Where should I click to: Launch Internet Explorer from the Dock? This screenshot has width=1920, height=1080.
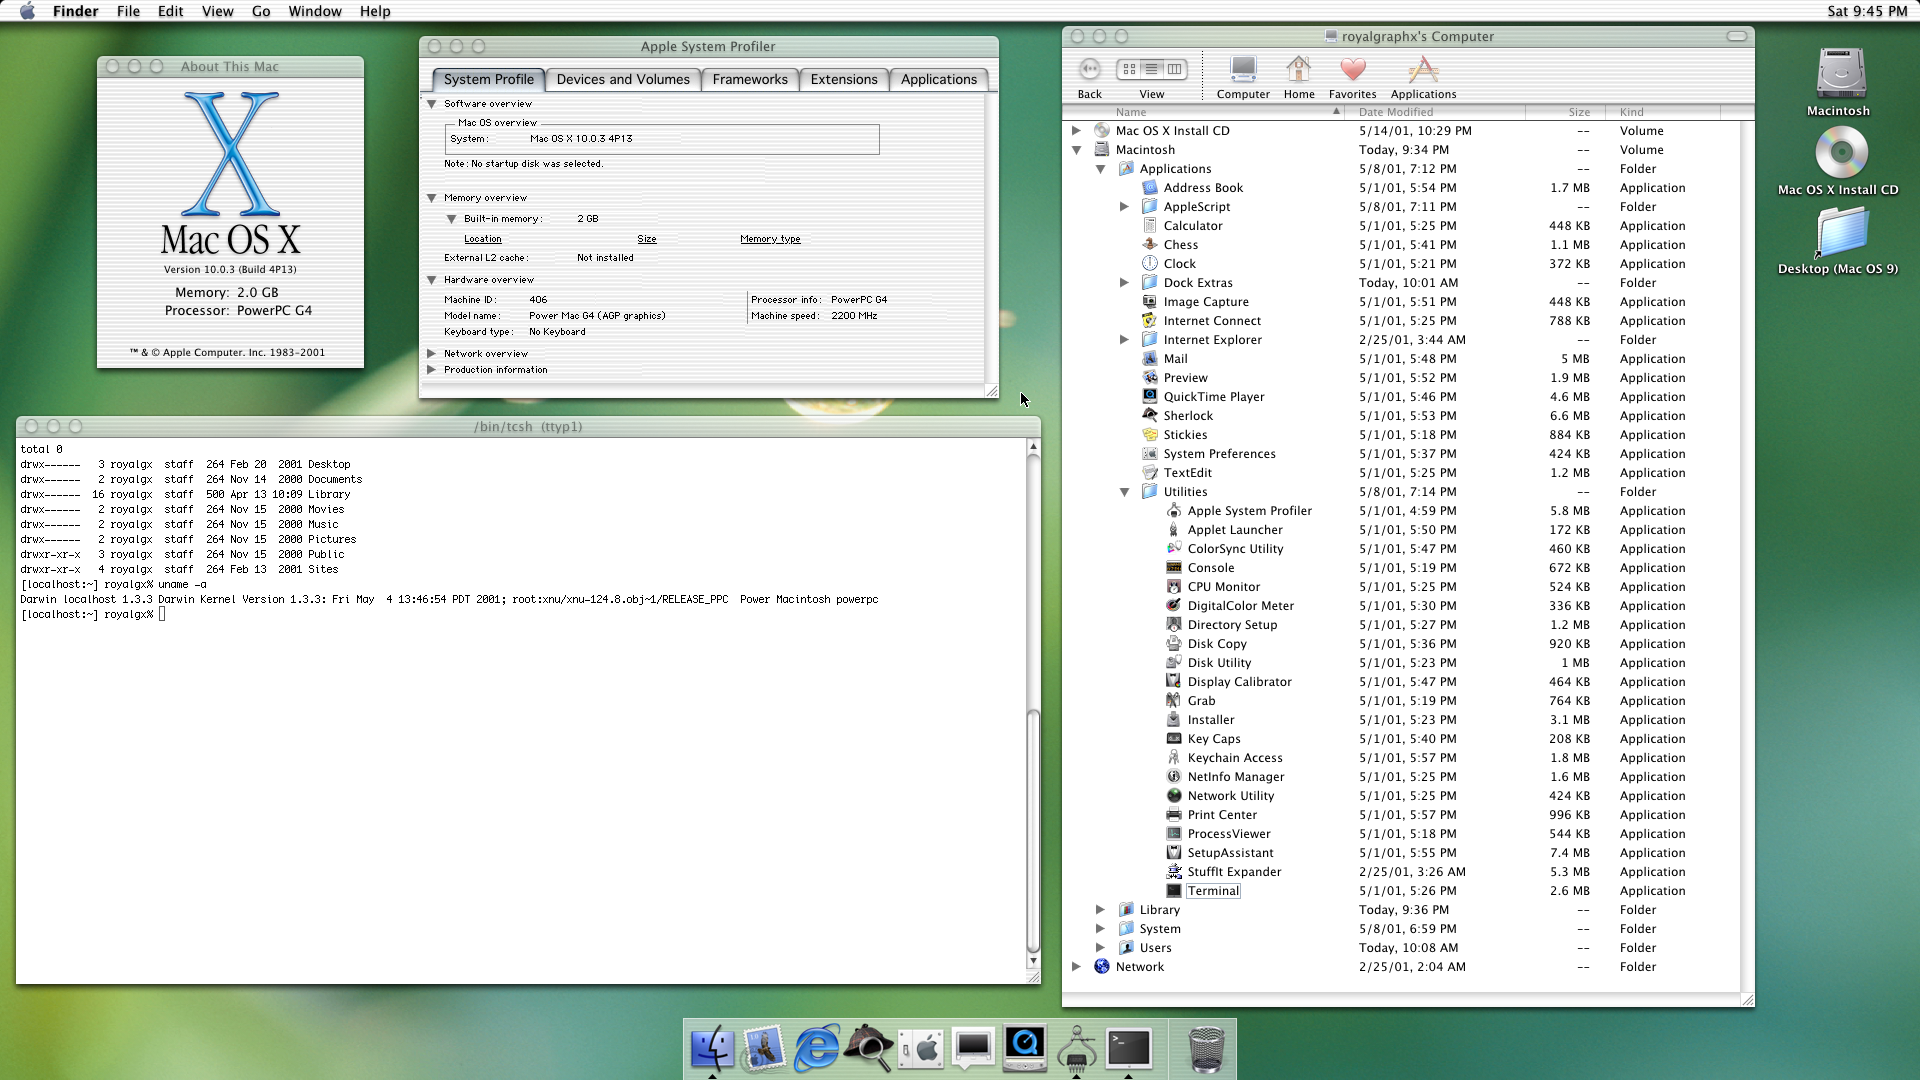816,1048
